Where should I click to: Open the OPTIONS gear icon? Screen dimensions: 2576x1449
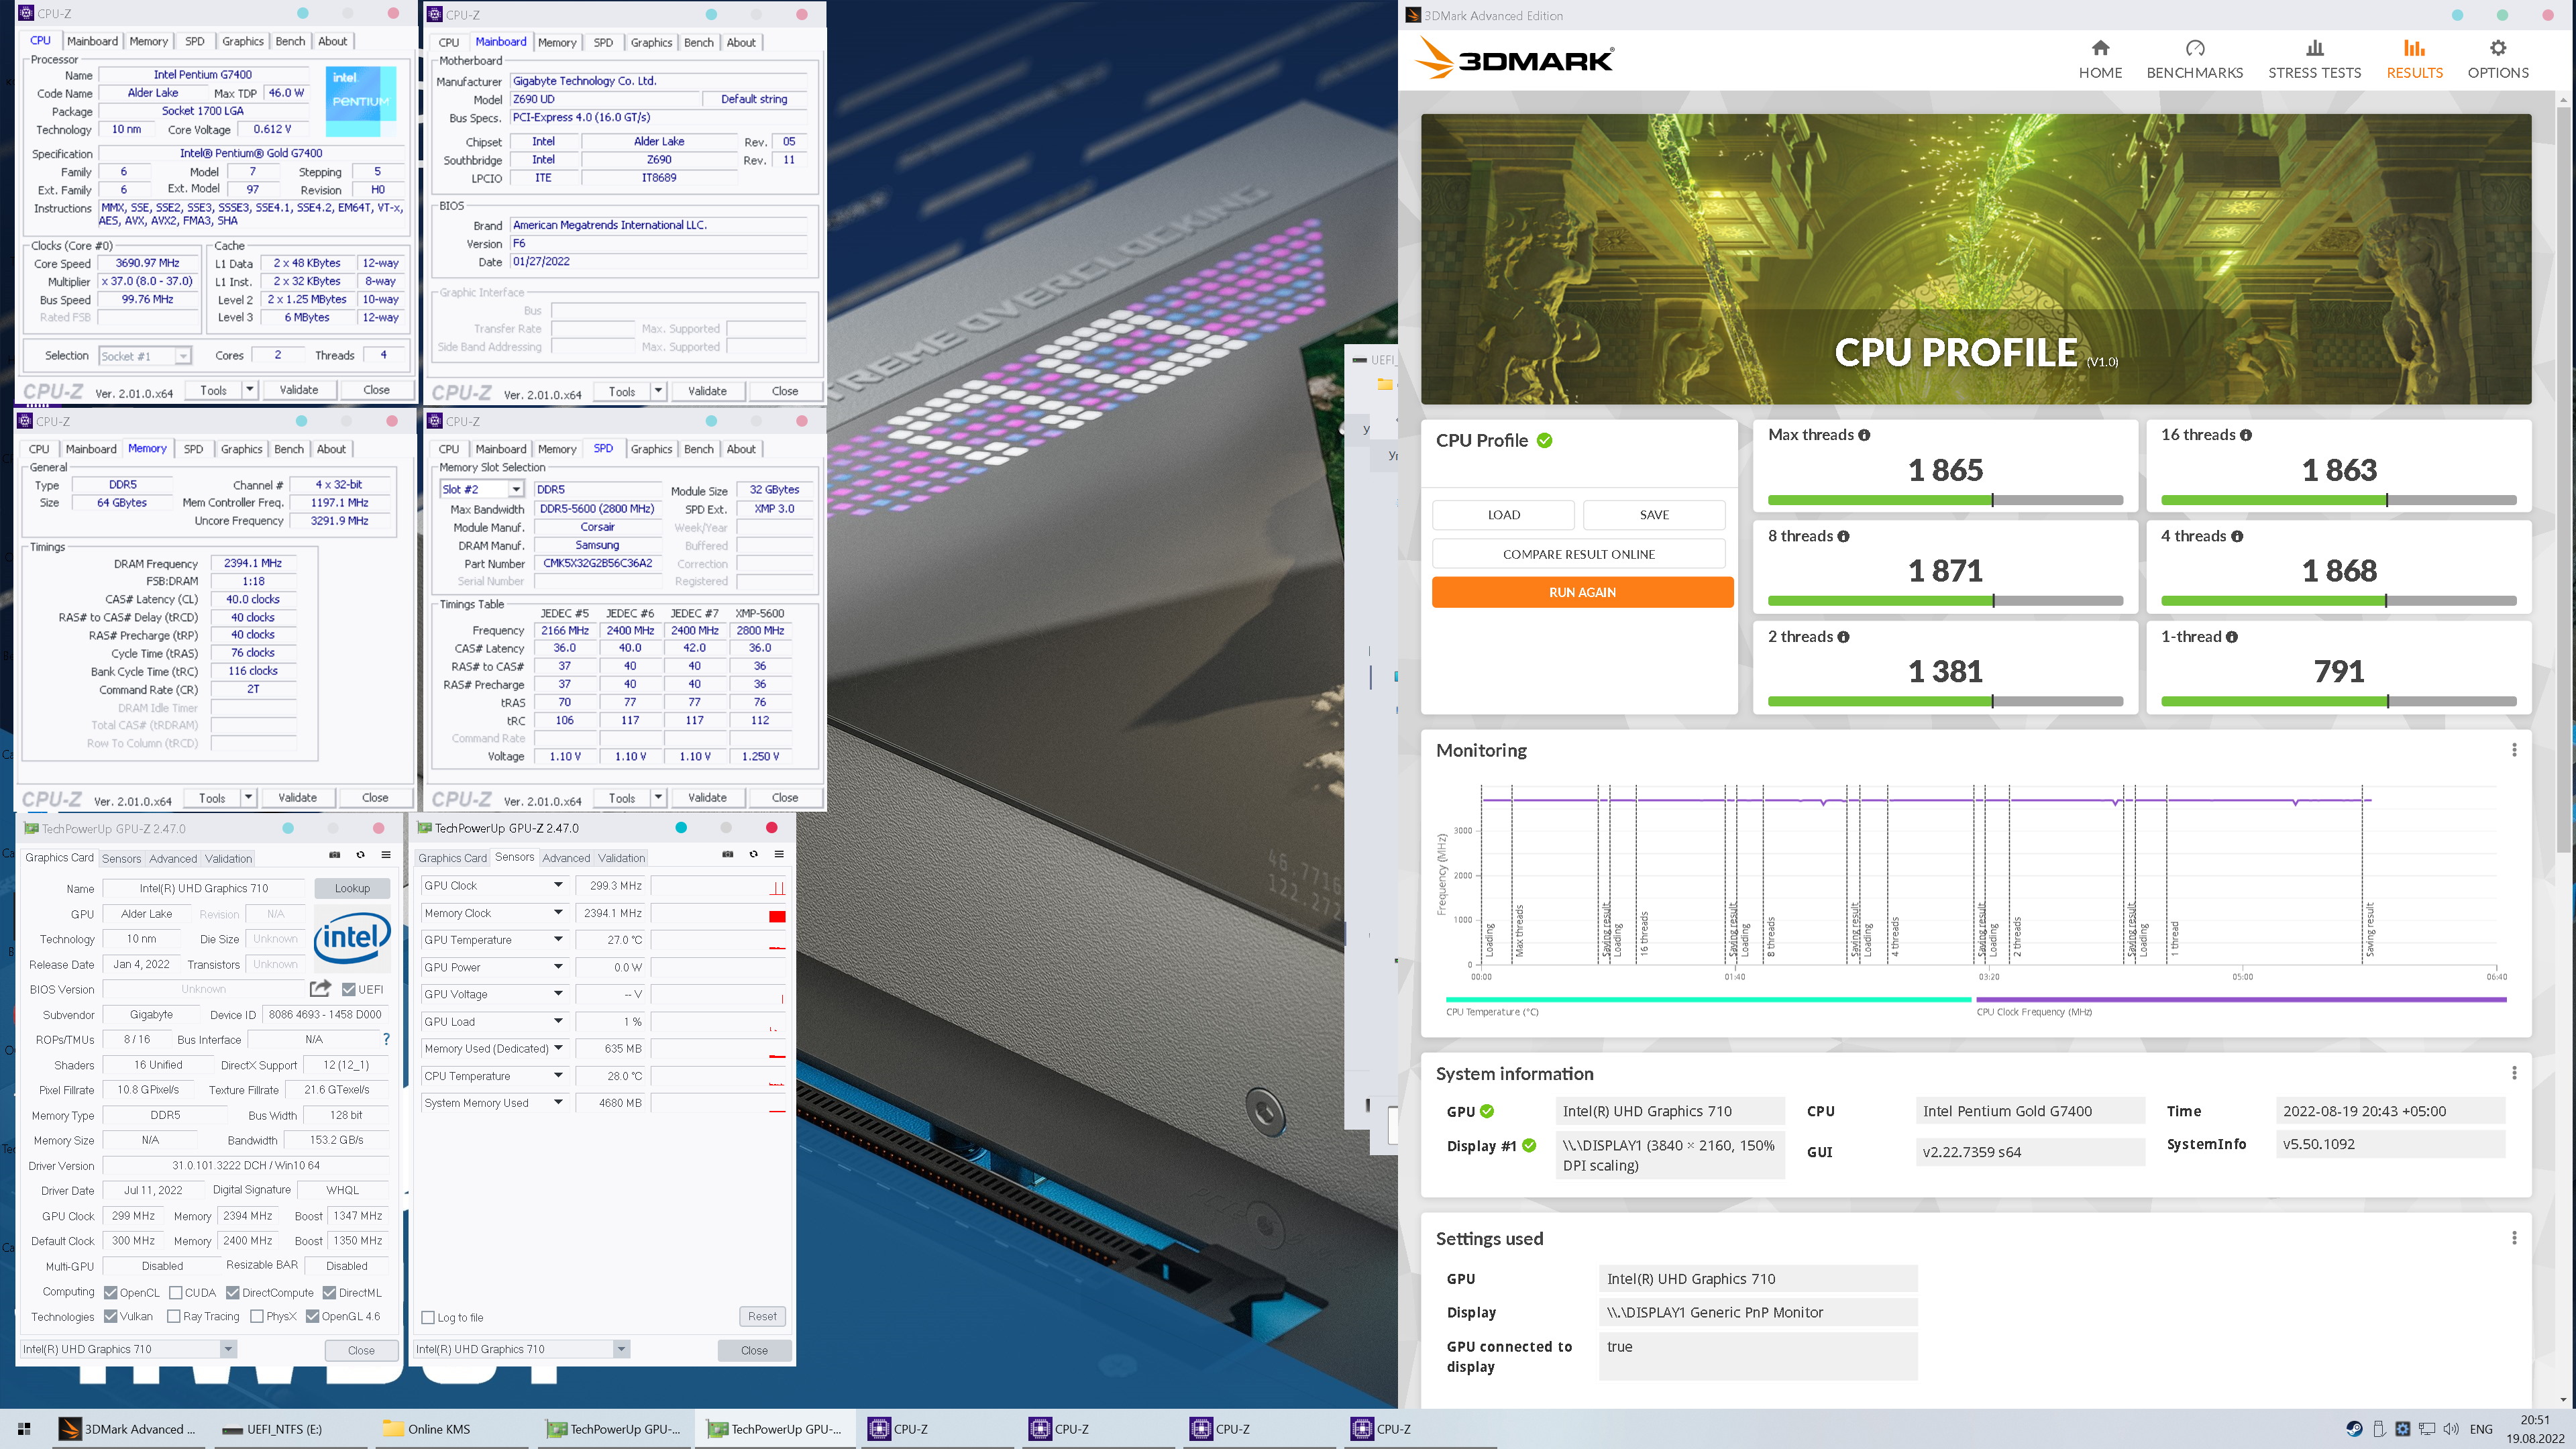tap(2497, 48)
